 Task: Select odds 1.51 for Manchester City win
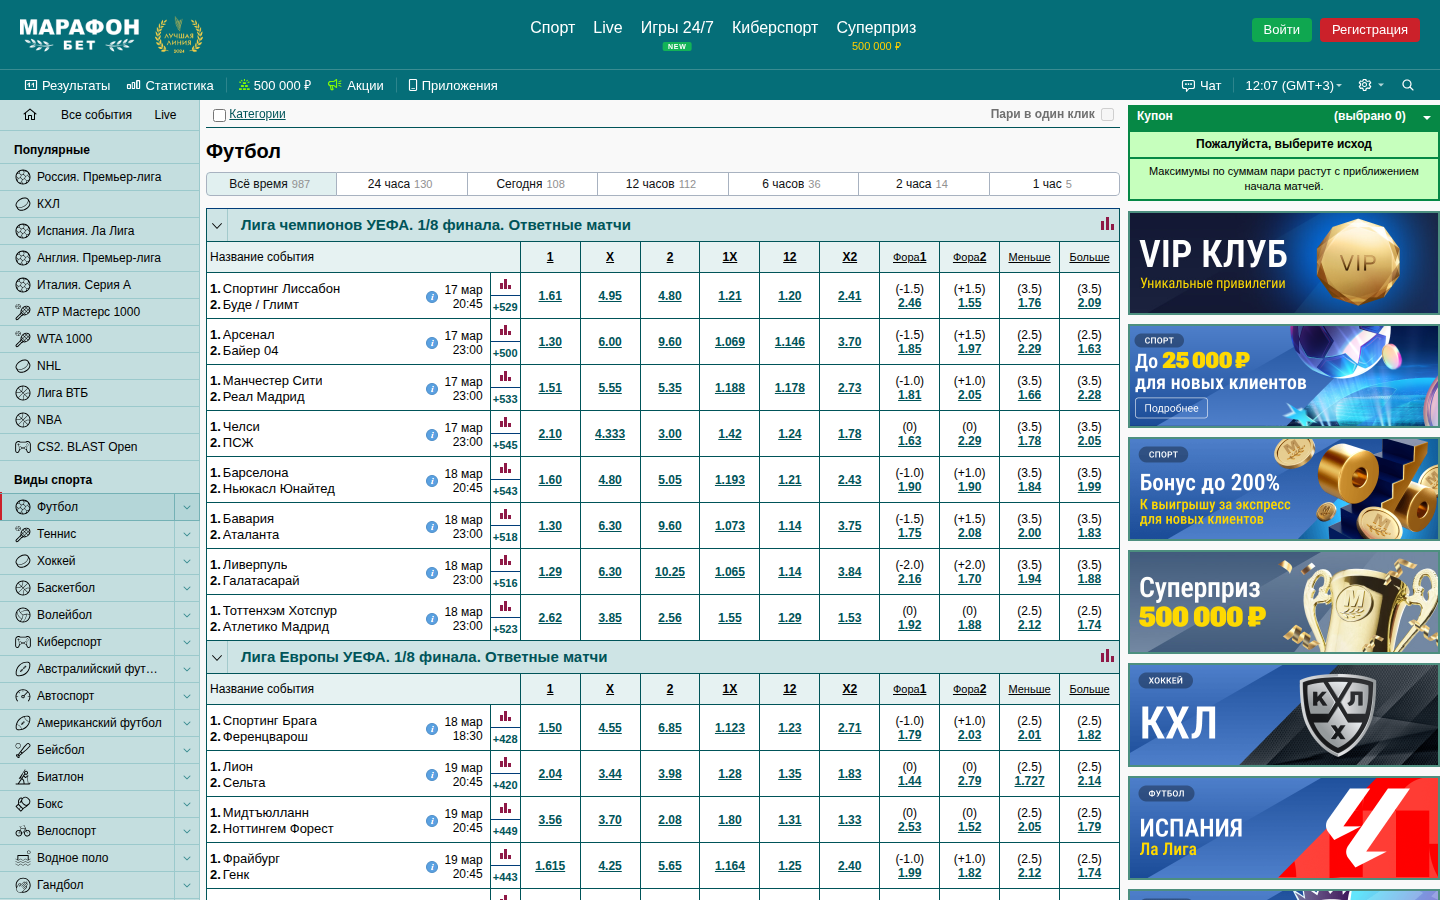(x=550, y=388)
